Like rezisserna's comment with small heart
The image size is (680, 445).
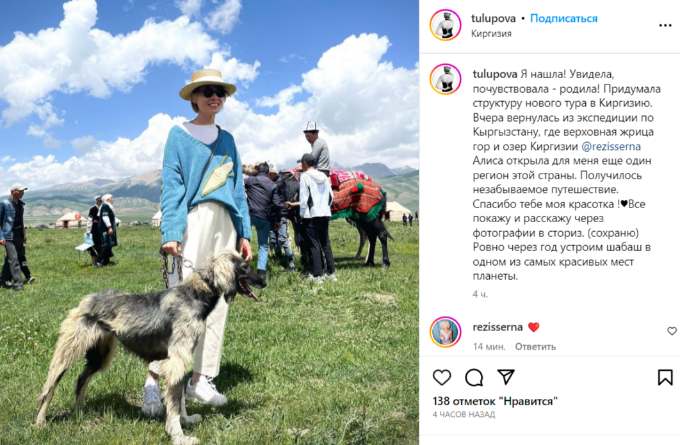[x=672, y=331]
